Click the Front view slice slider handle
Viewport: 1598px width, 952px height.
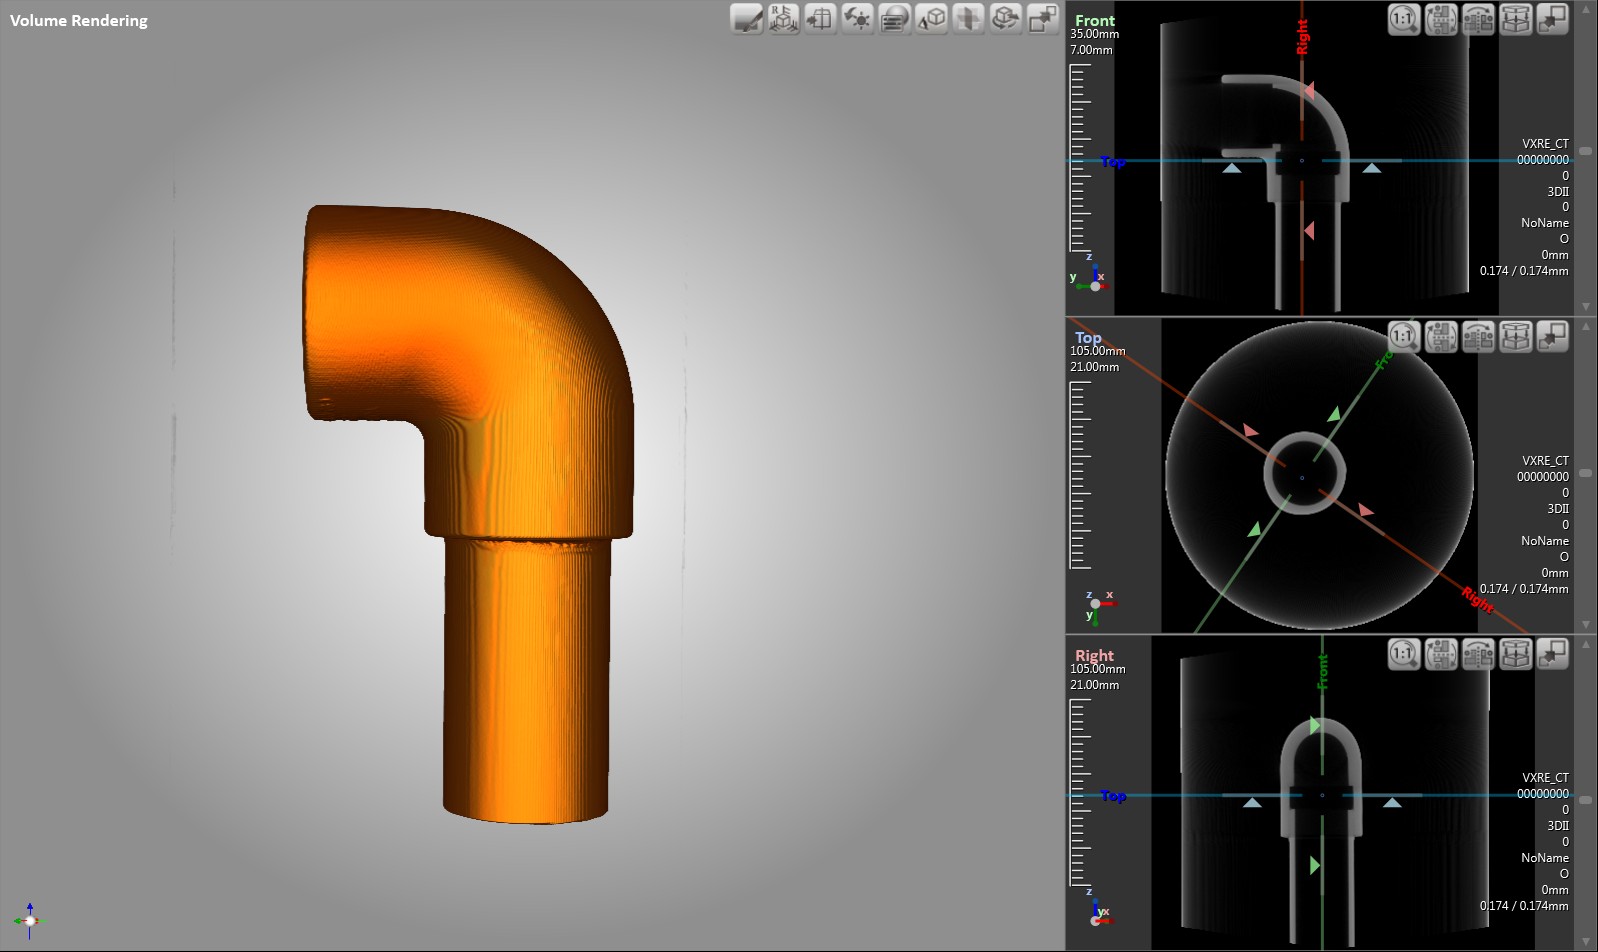click(1586, 151)
